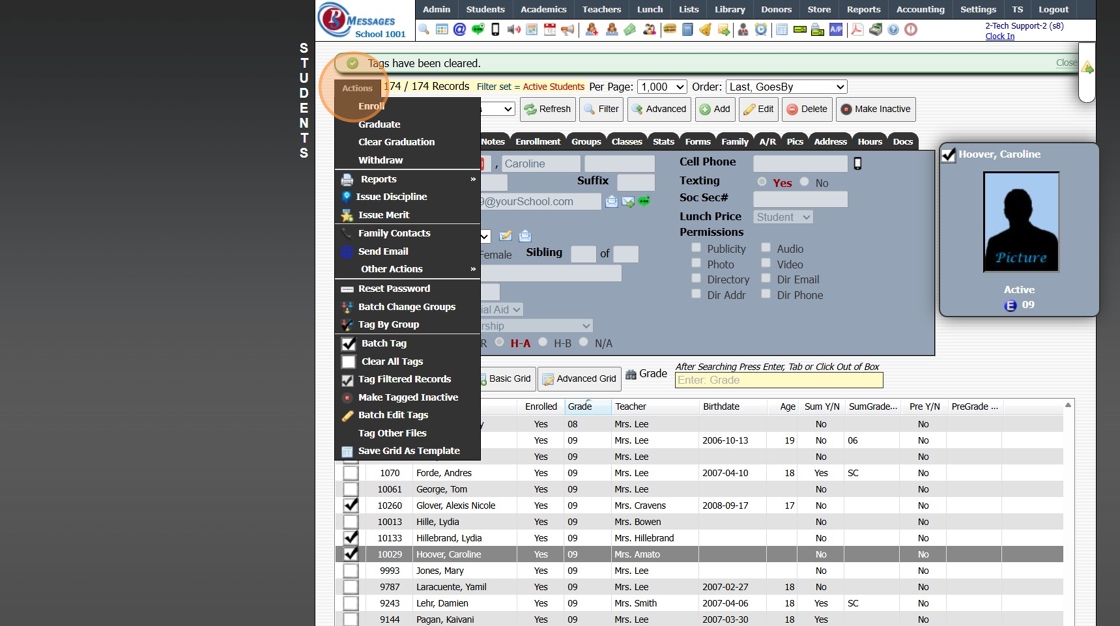Open the Order dropdown showing Last, GoesBy
Screen dimensions: 1120x626
click(x=786, y=87)
